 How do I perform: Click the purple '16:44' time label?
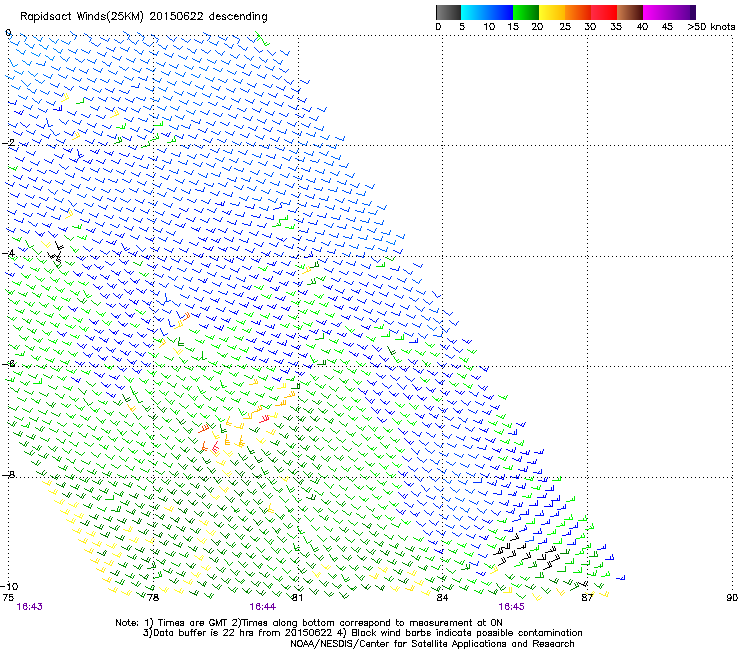point(262,607)
